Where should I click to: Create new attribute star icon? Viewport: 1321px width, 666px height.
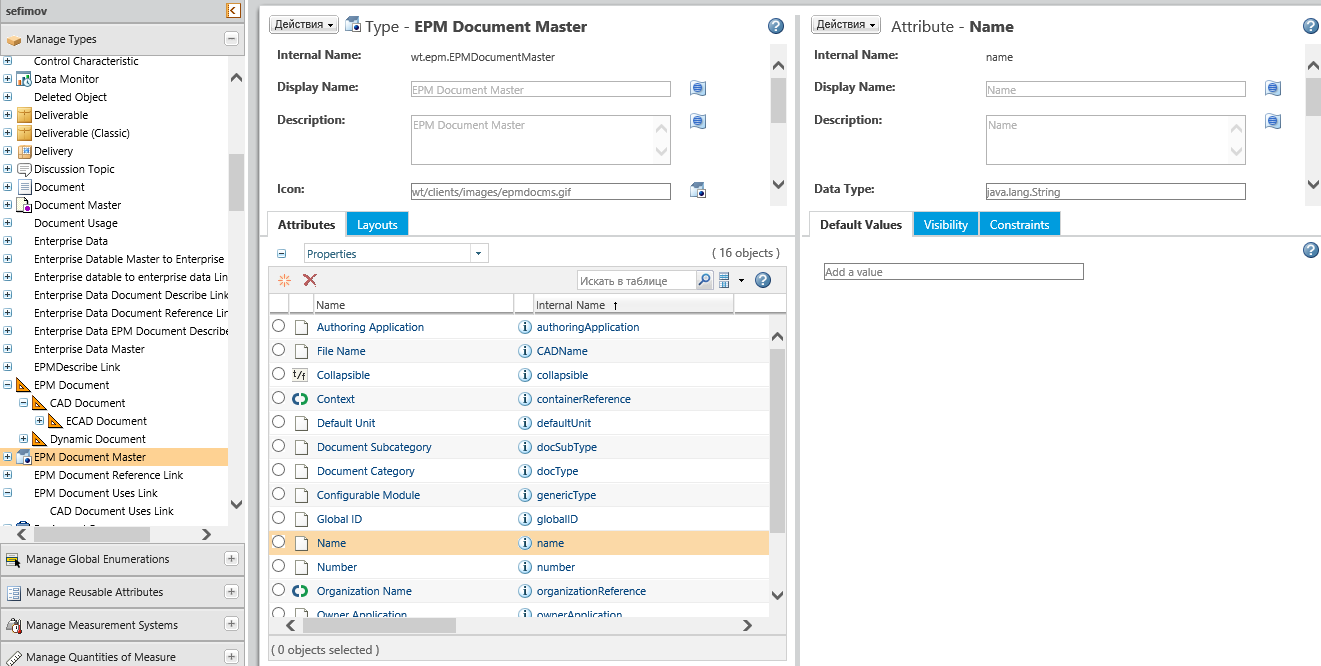[x=284, y=281]
